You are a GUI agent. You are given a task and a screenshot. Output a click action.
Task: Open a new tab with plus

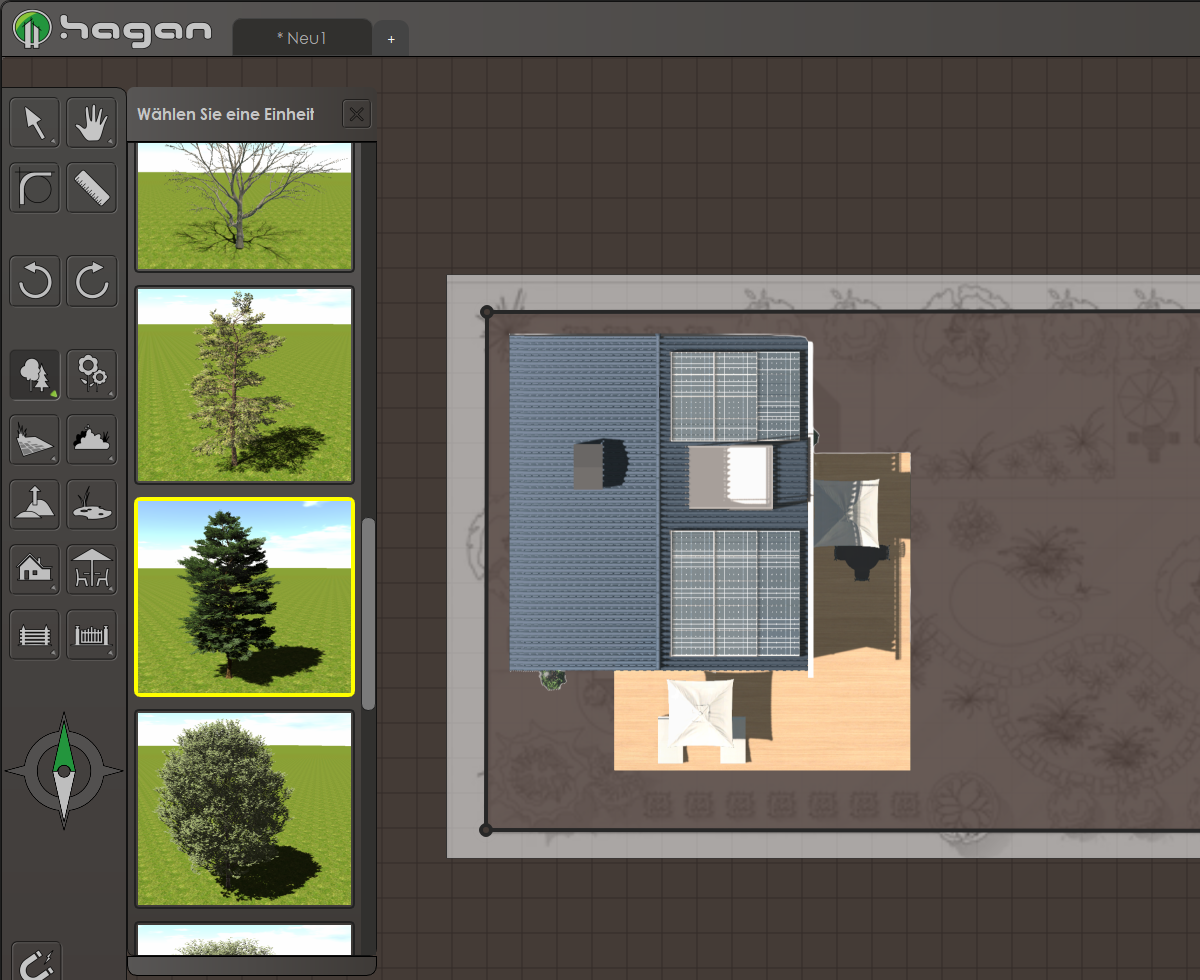pos(391,39)
